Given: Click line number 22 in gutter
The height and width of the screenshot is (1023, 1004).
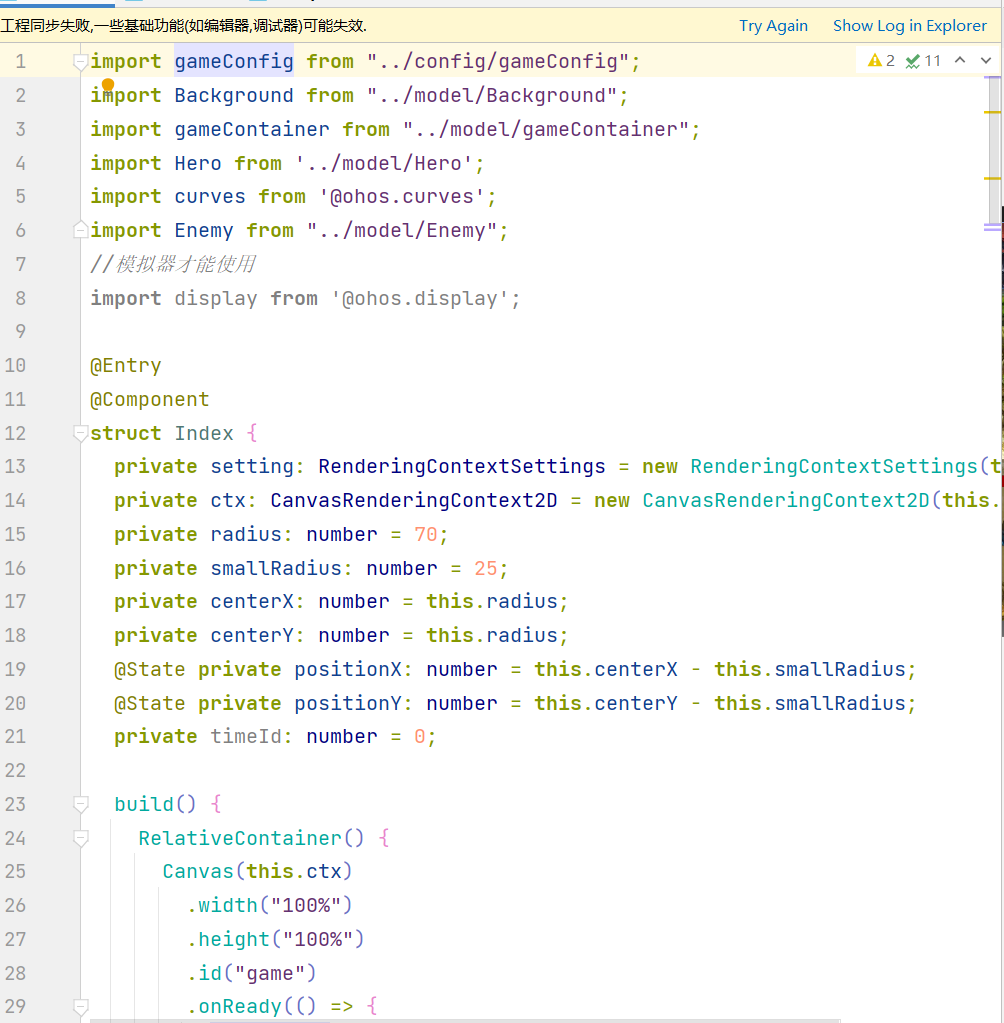Looking at the screenshot, I should pos(15,771).
